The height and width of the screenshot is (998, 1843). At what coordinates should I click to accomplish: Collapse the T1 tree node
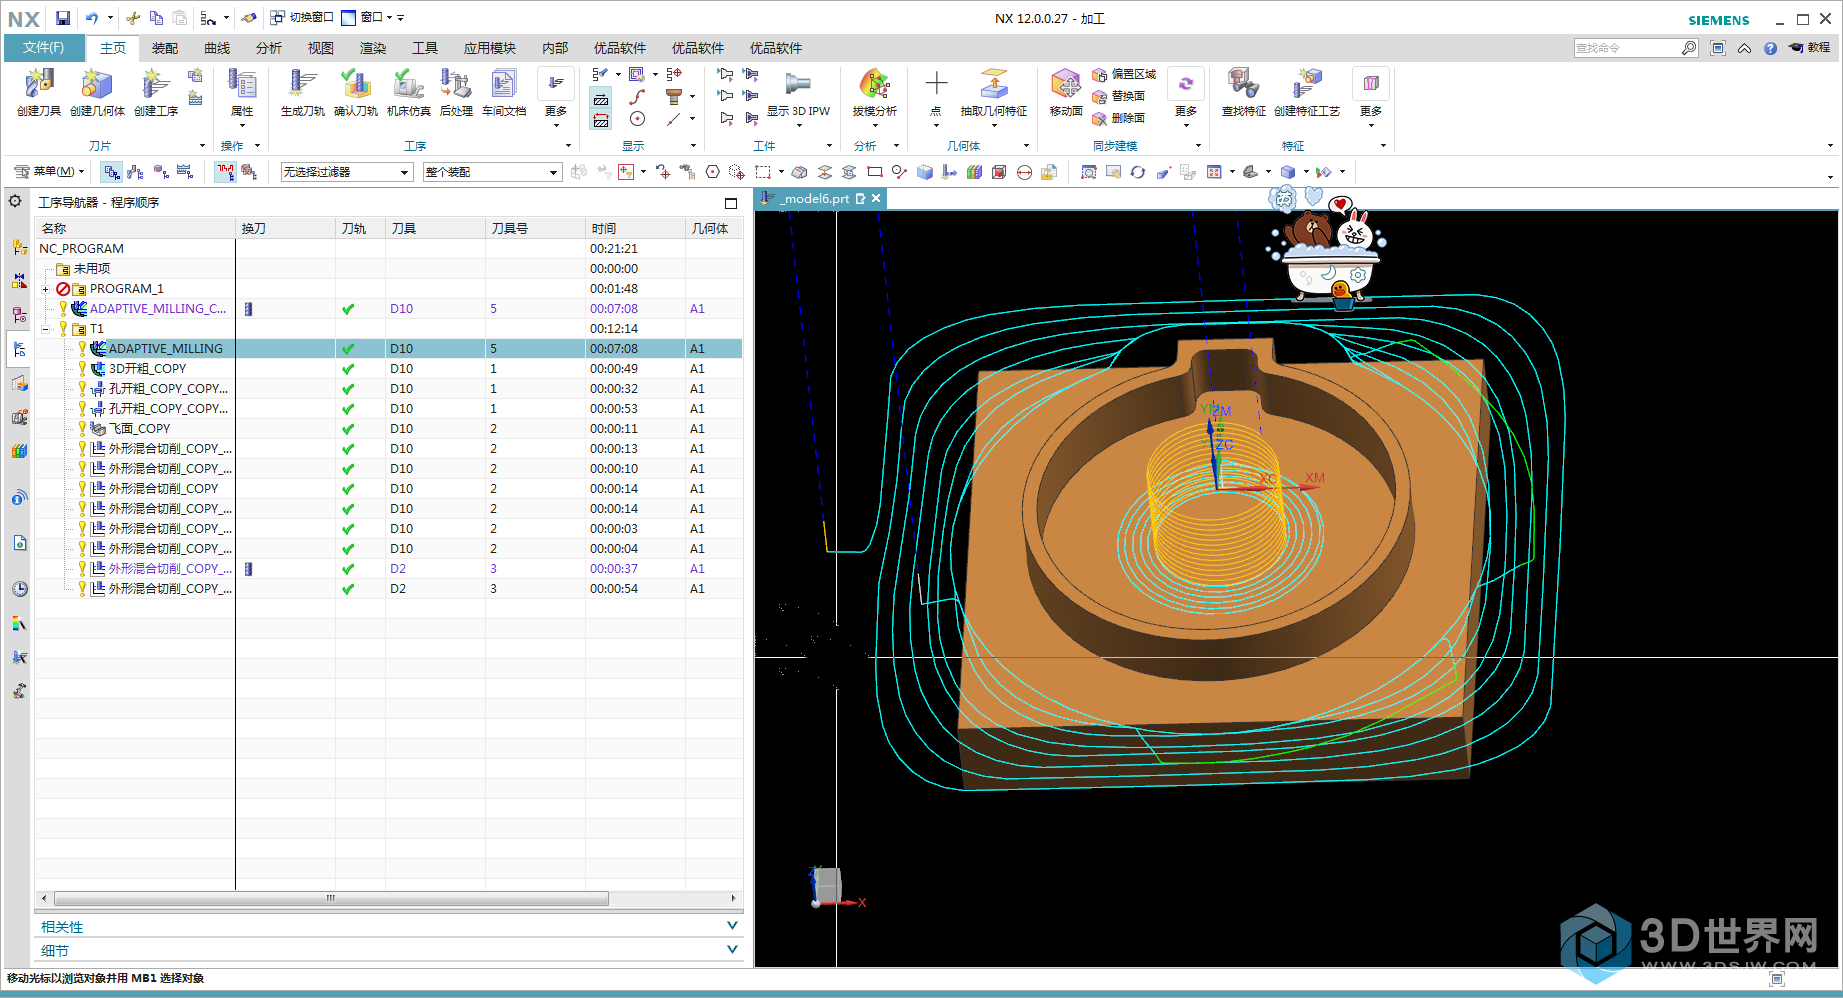[x=45, y=329]
